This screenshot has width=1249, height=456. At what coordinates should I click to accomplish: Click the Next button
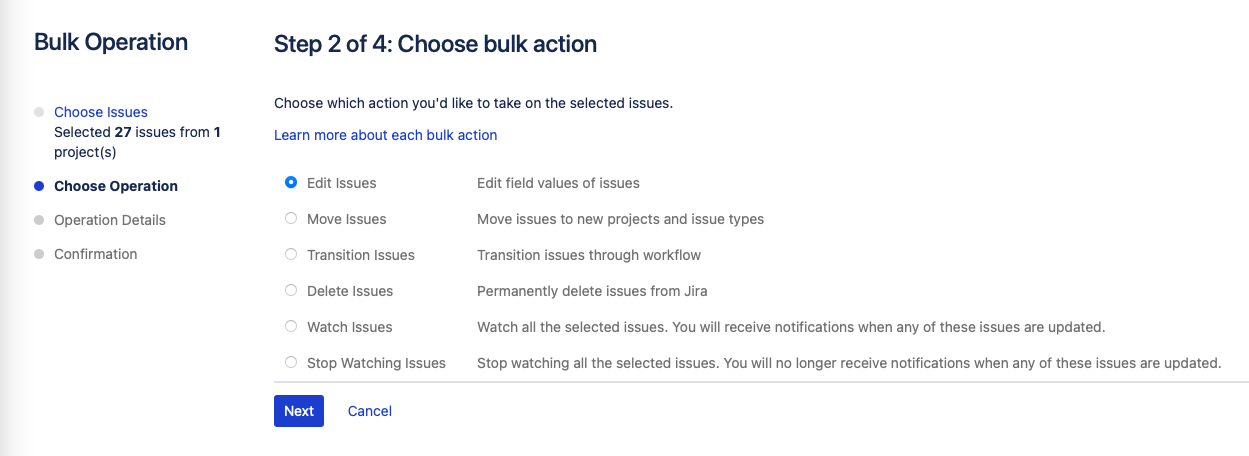[x=299, y=411]
